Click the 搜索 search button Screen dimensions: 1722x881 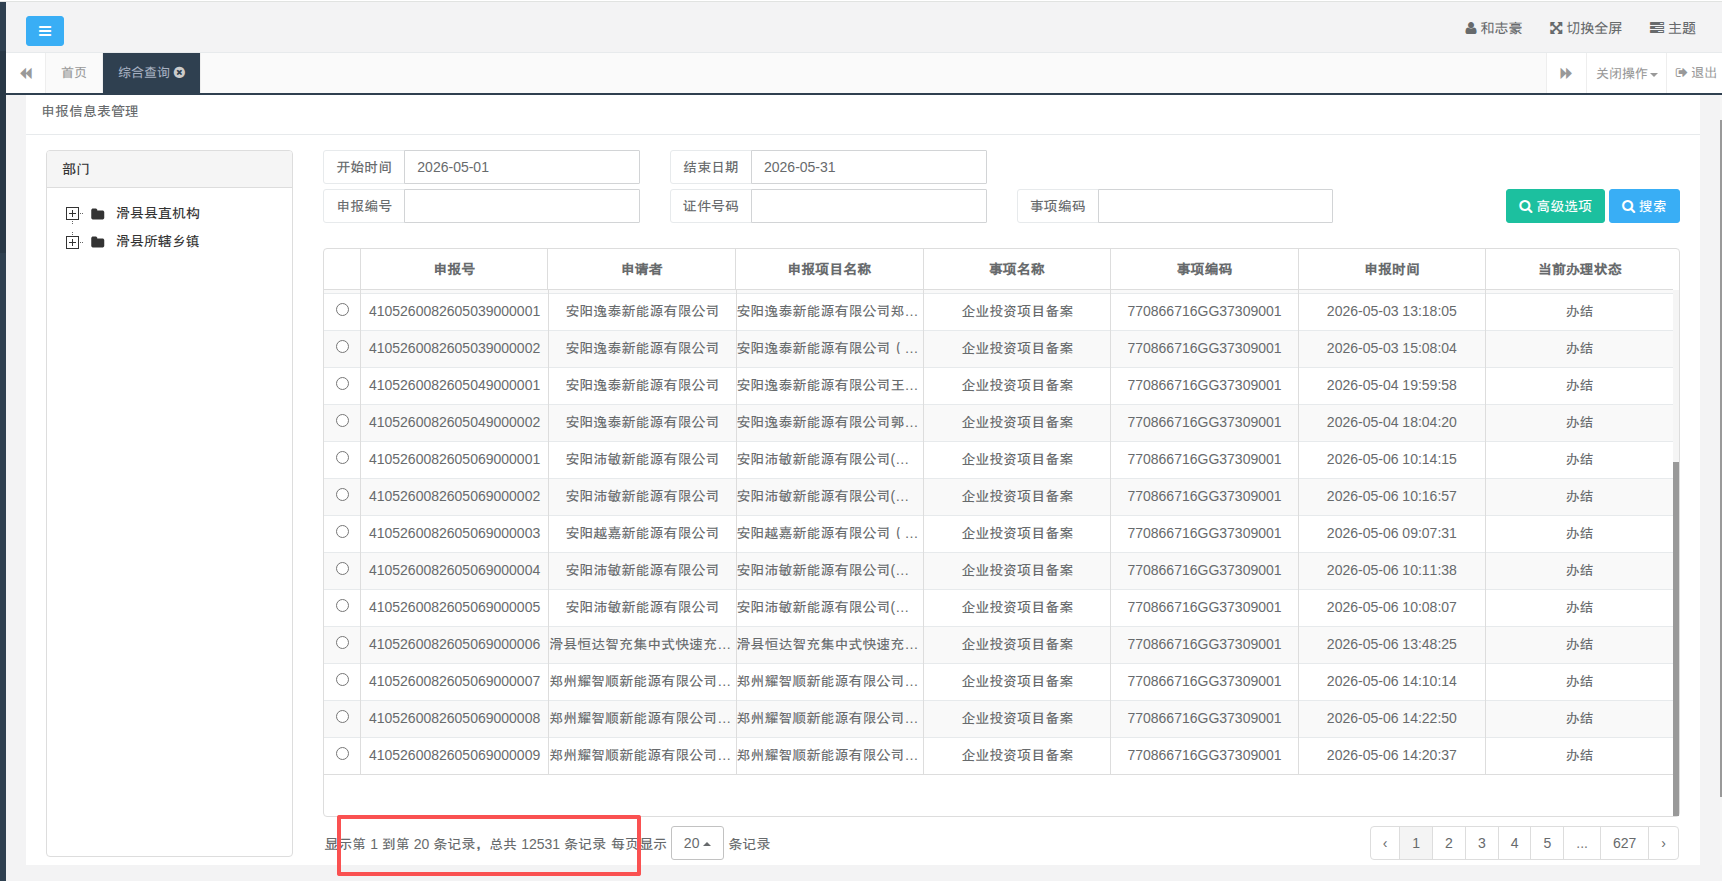[1644, 206]
